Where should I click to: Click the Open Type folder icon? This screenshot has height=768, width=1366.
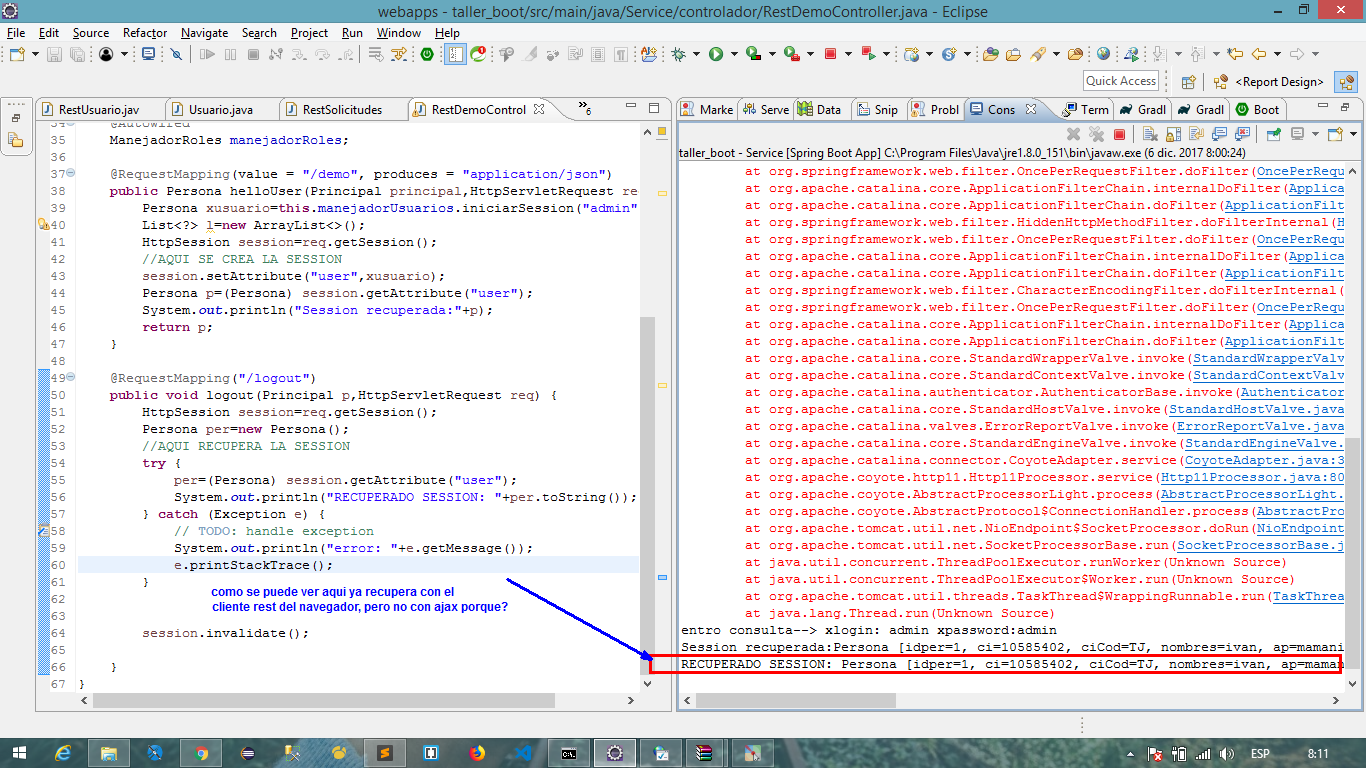tap(991, 54)
